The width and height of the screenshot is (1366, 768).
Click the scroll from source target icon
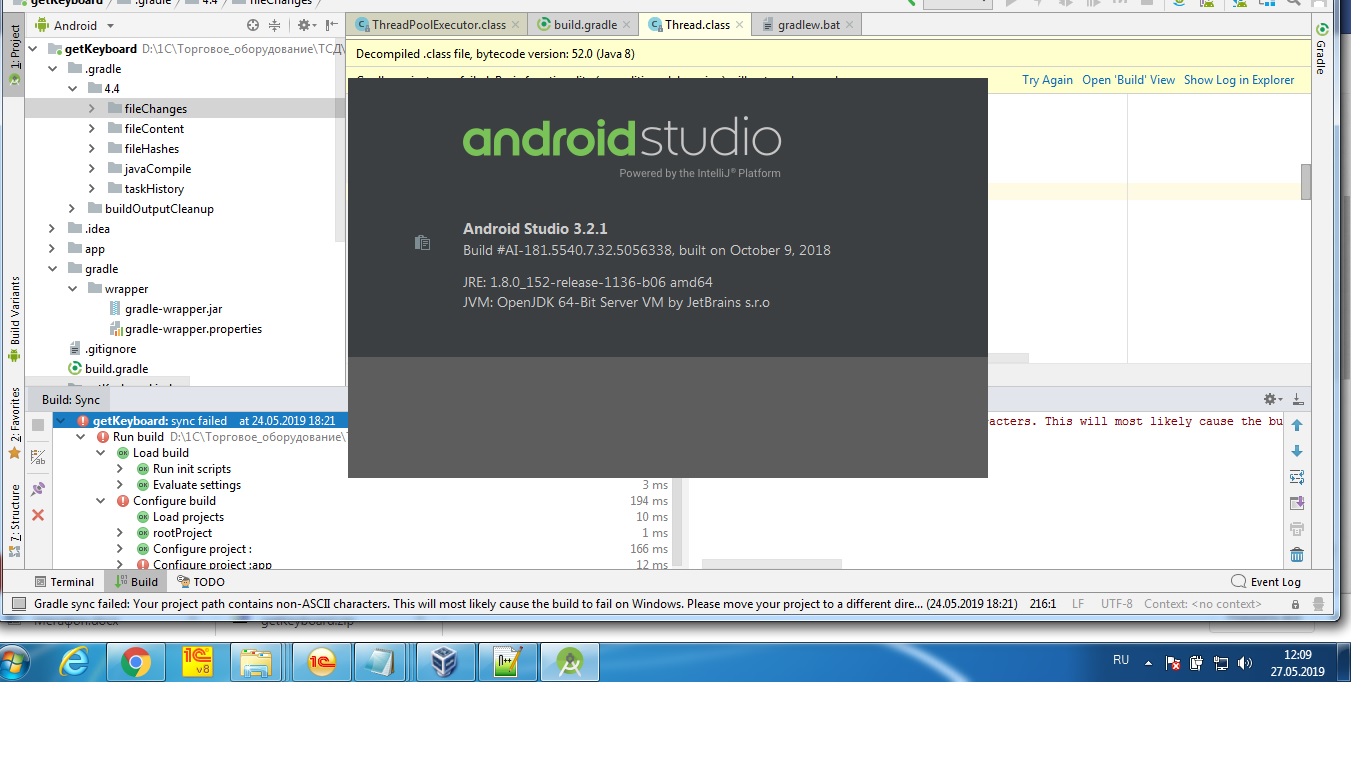253,25
